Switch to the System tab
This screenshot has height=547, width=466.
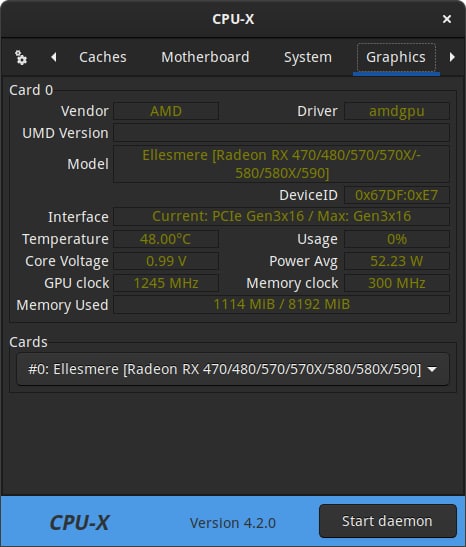point(308,57)
